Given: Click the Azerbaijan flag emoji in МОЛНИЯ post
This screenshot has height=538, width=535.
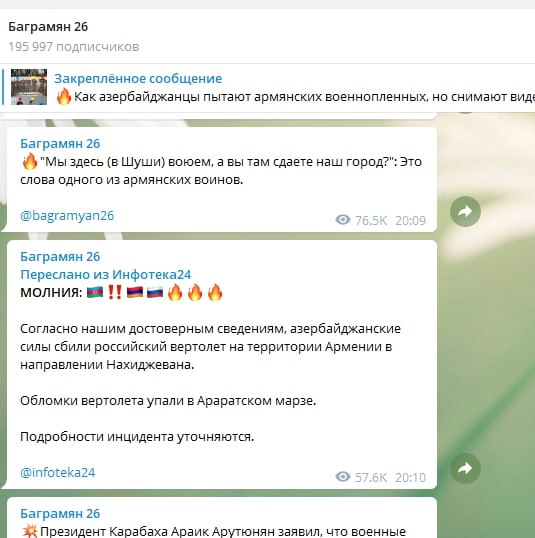Looking at the screenshot, I should pyautogui.click(x=95, y=292).
